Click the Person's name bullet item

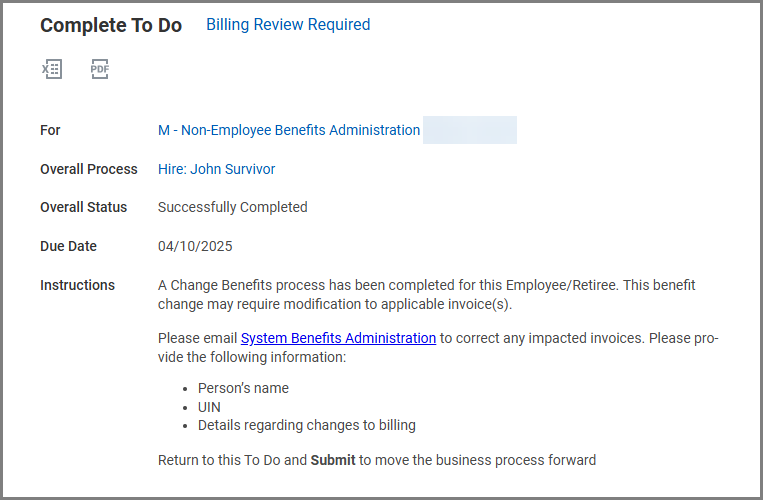[x=243, y=388]
